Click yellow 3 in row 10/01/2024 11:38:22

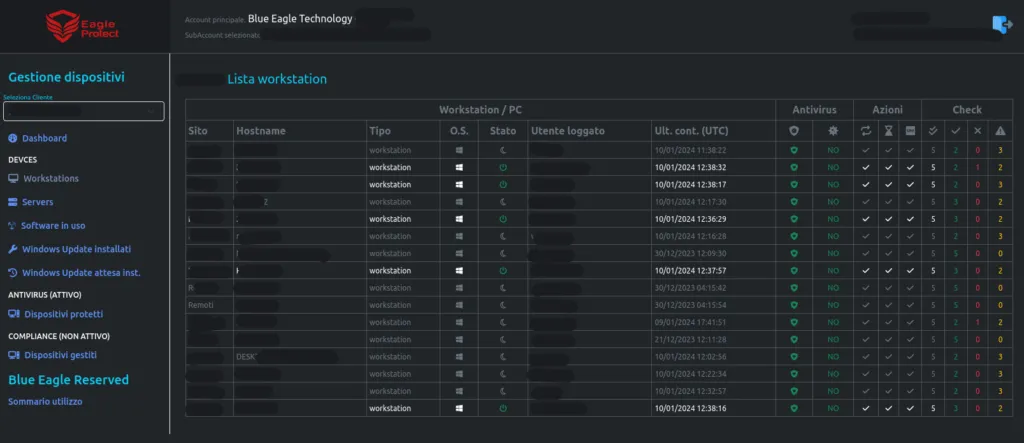[1000, 150]
